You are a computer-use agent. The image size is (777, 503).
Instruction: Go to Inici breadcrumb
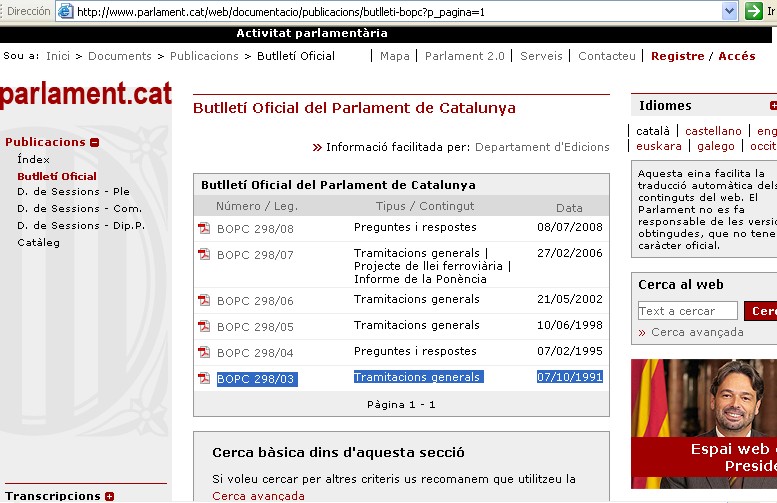pyautogui.click(x=58, y=56)
